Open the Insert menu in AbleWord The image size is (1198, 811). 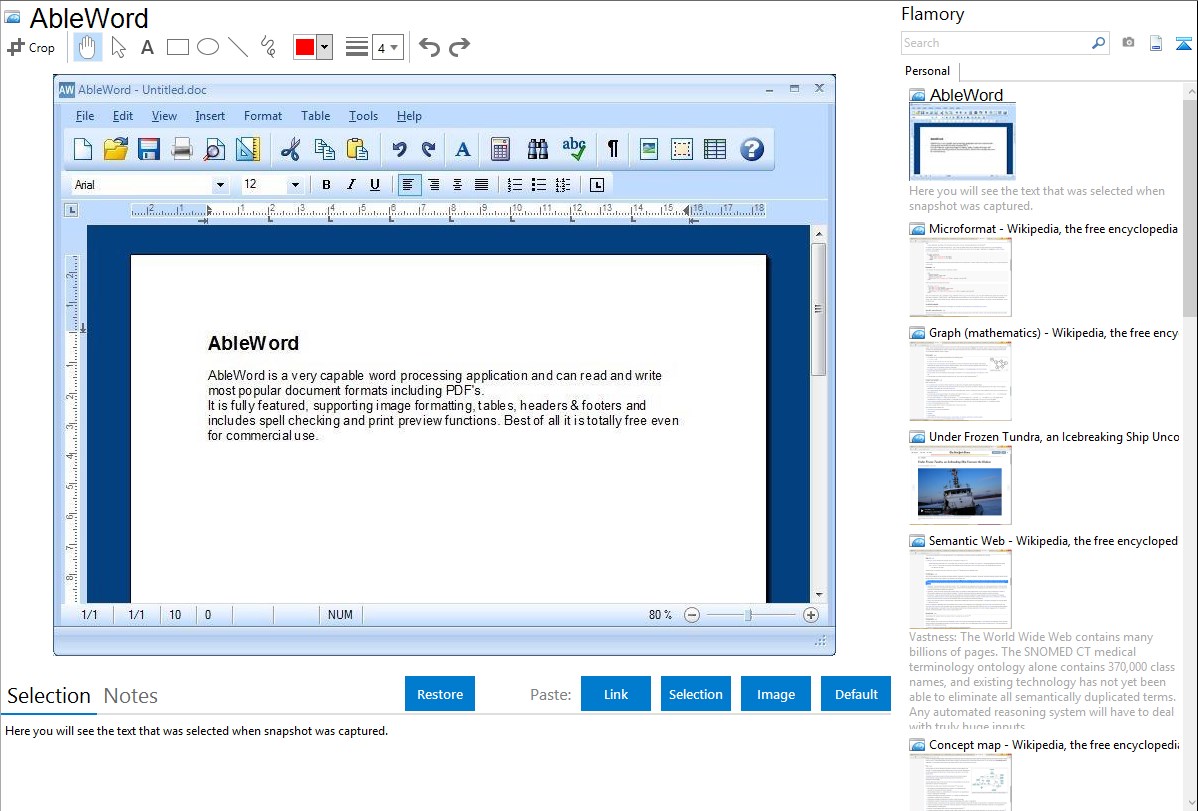210,116
